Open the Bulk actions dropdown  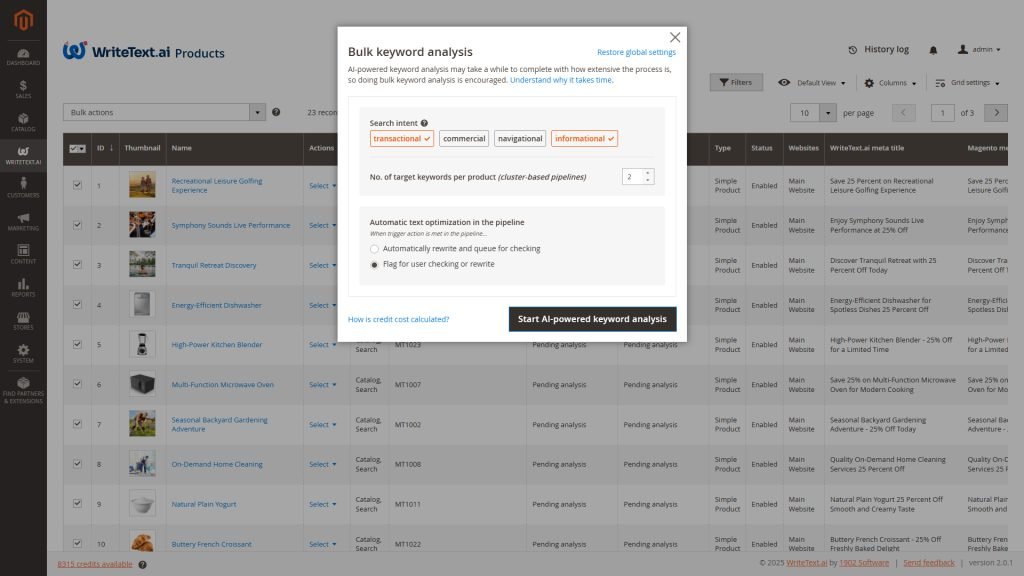165,112
